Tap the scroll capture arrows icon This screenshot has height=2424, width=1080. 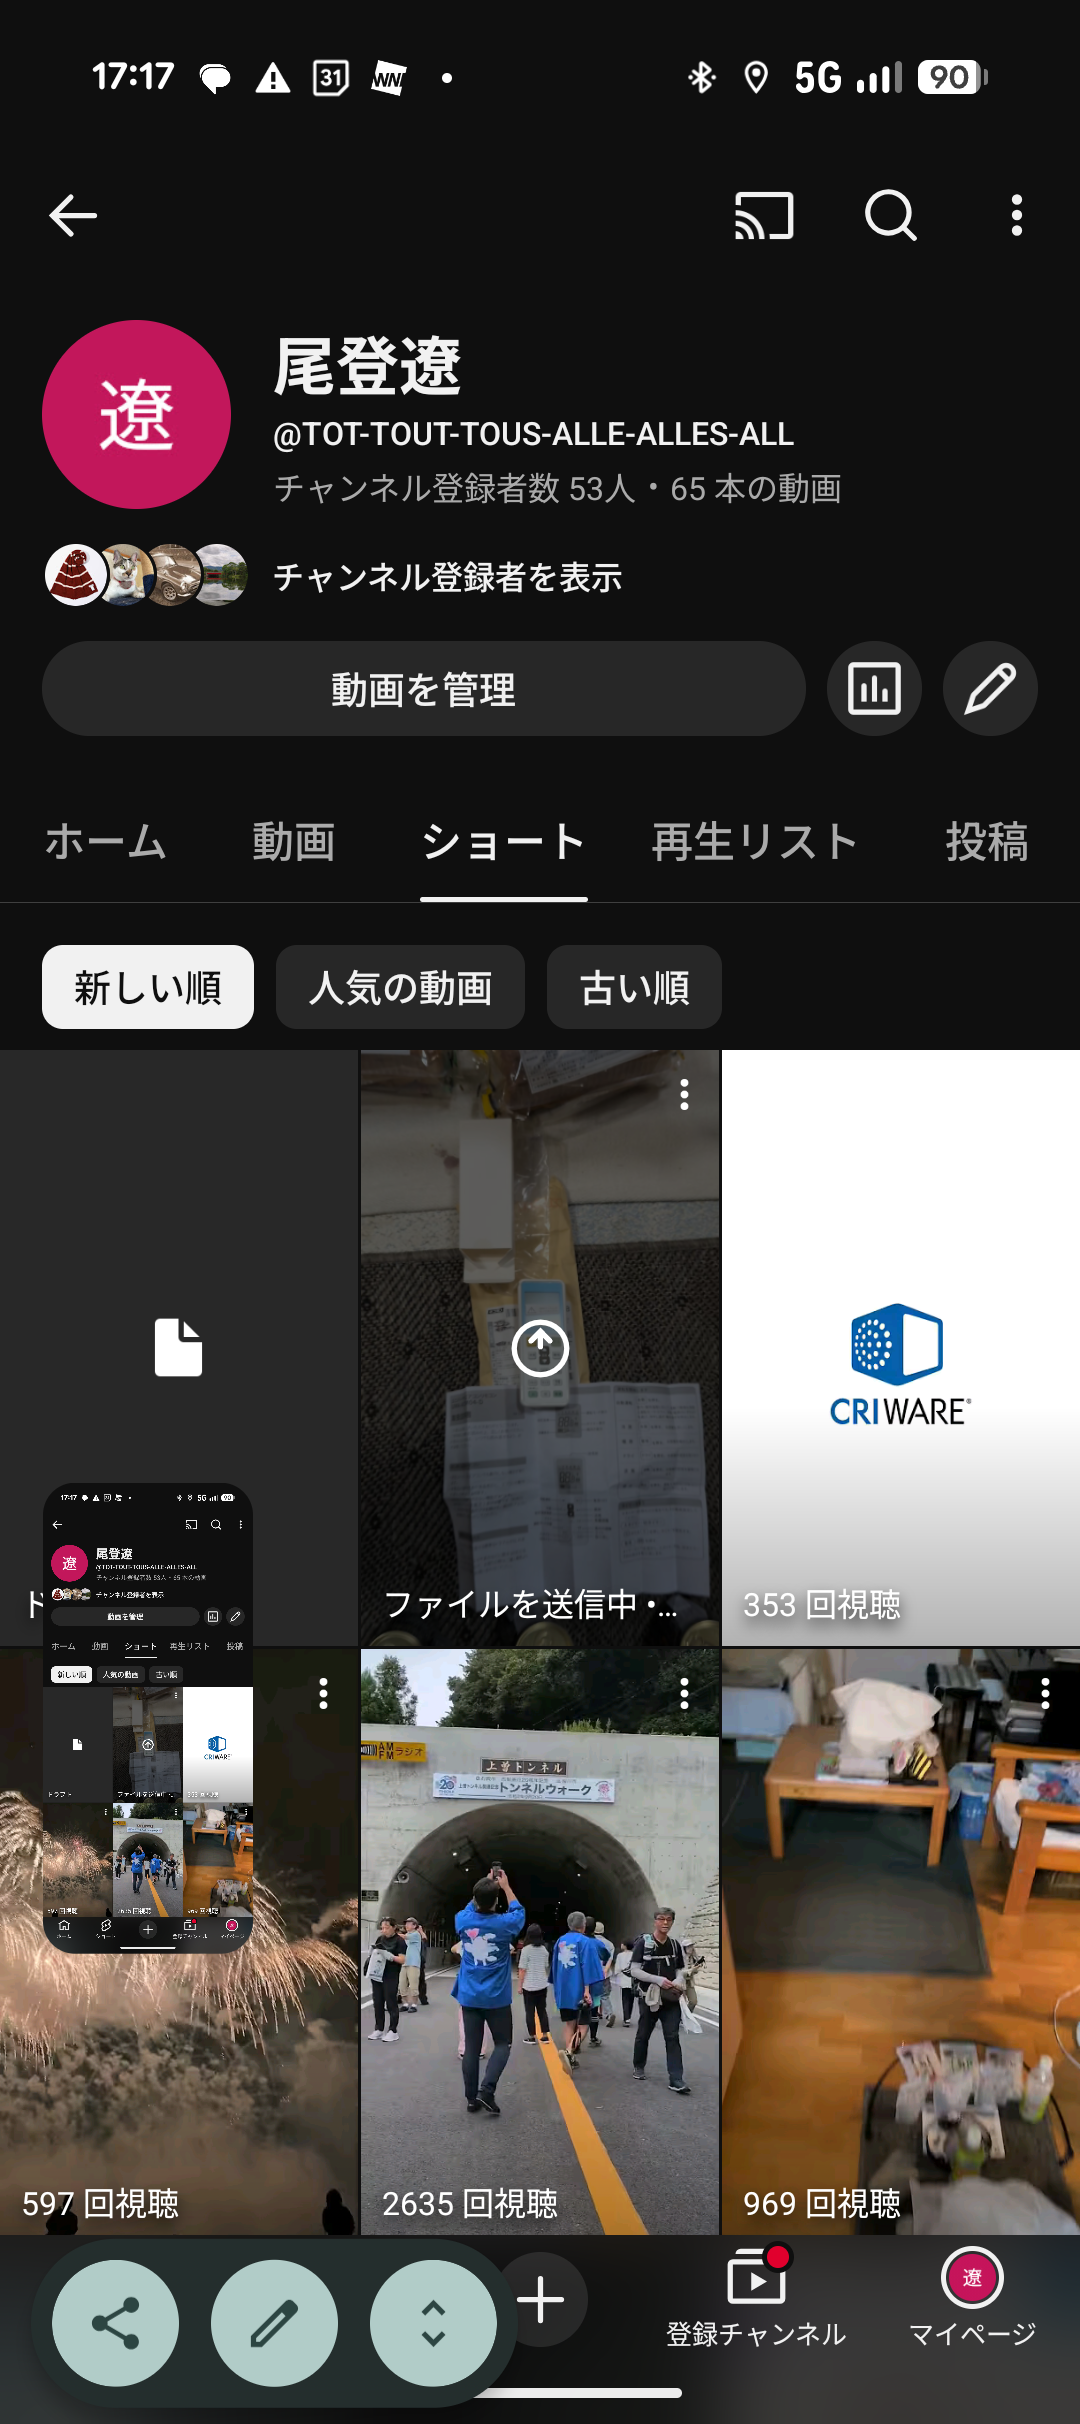433,2324
